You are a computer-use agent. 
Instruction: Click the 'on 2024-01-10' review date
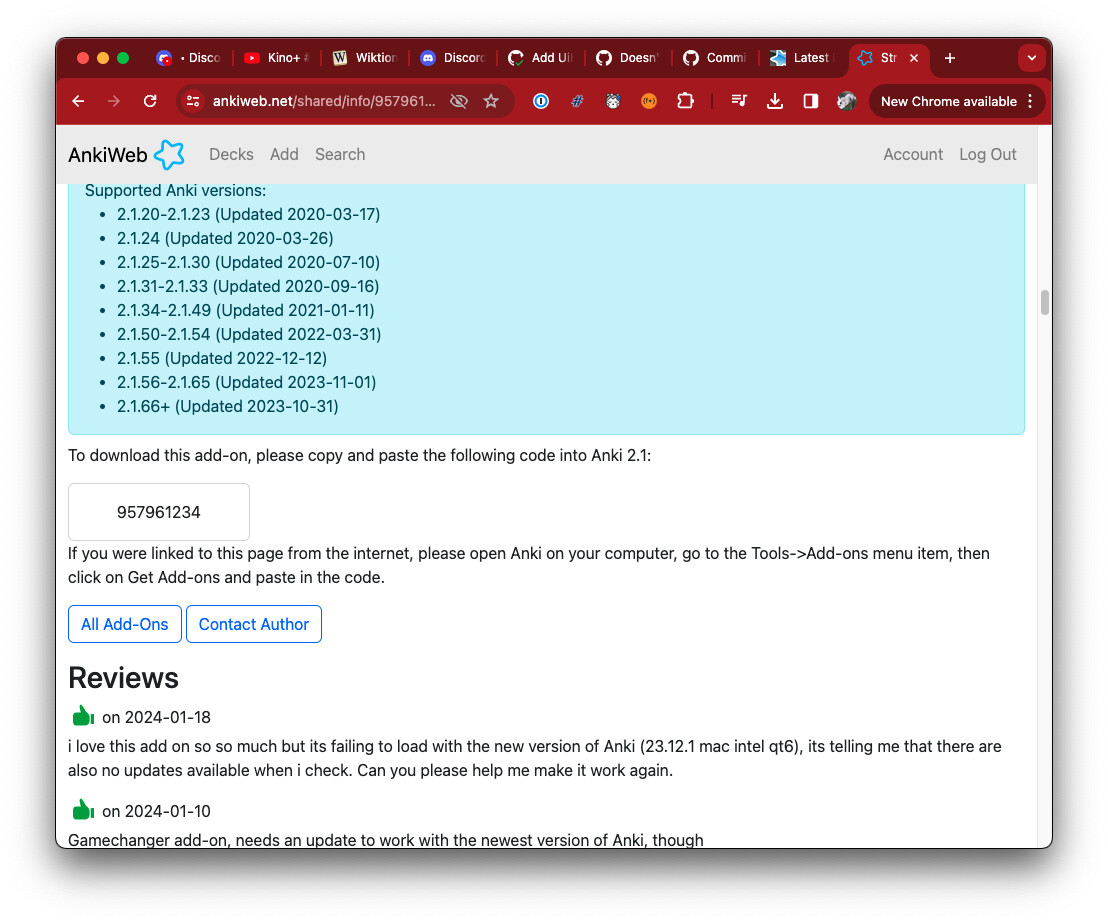[x=156, y=812]
